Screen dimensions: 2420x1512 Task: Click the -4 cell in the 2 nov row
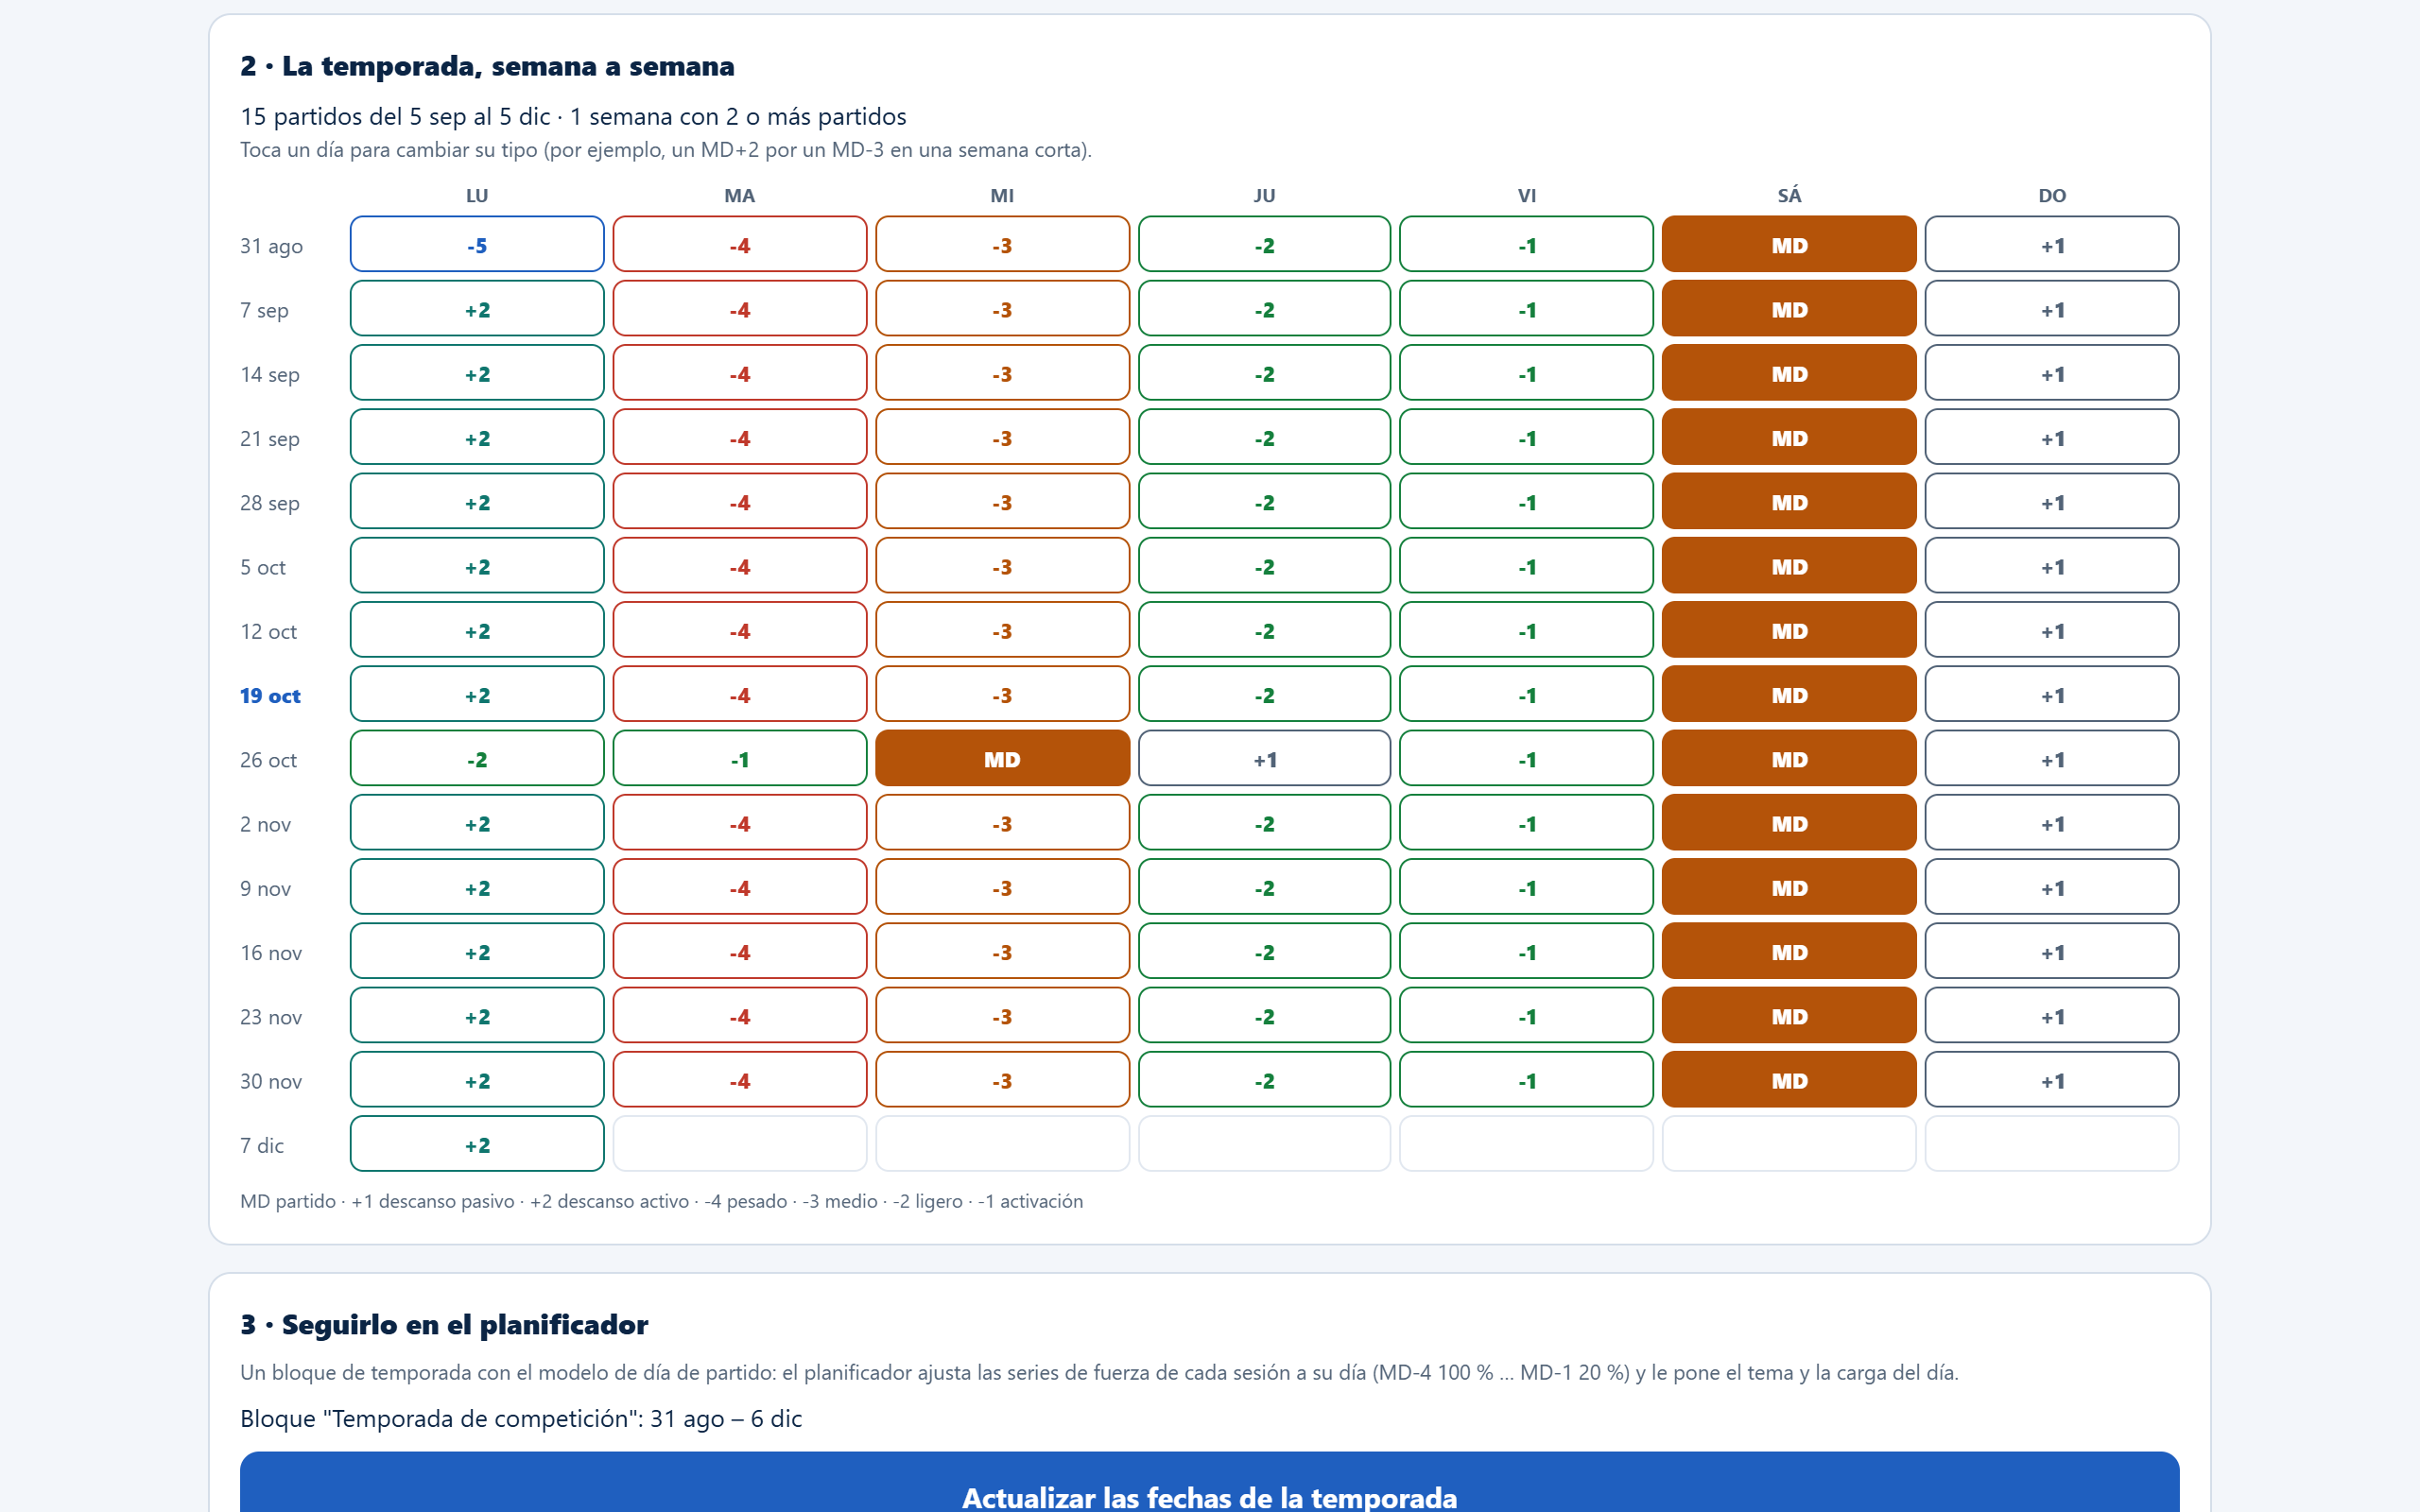pos(739,822)
